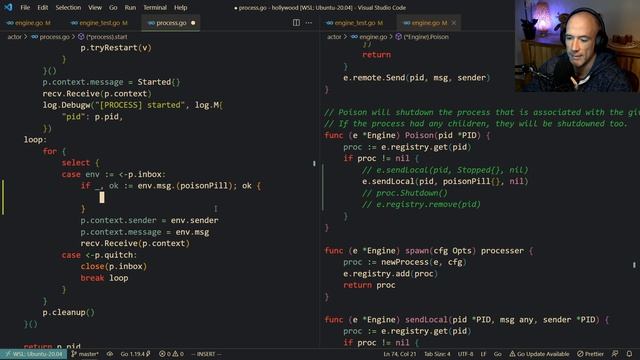Open notifications bell icon

(x=629, y=354)
